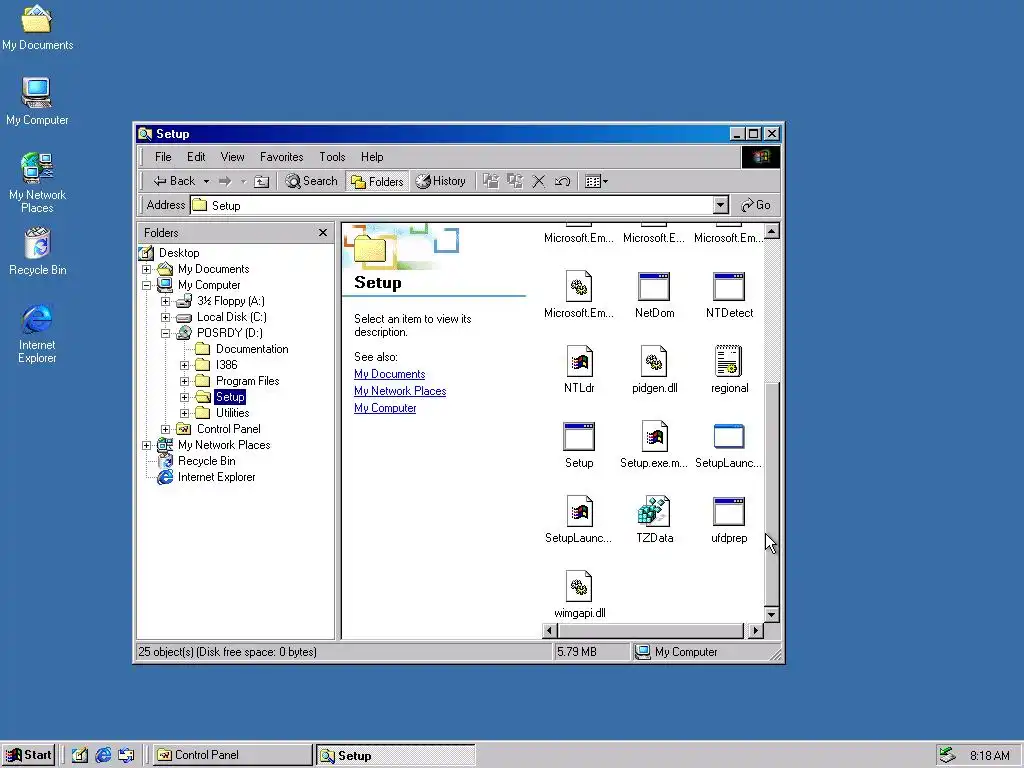The height and width of the screenshot is (768, 1024).
Task: Select Control Panel in folder tree
Action: (x=229, y=429)
